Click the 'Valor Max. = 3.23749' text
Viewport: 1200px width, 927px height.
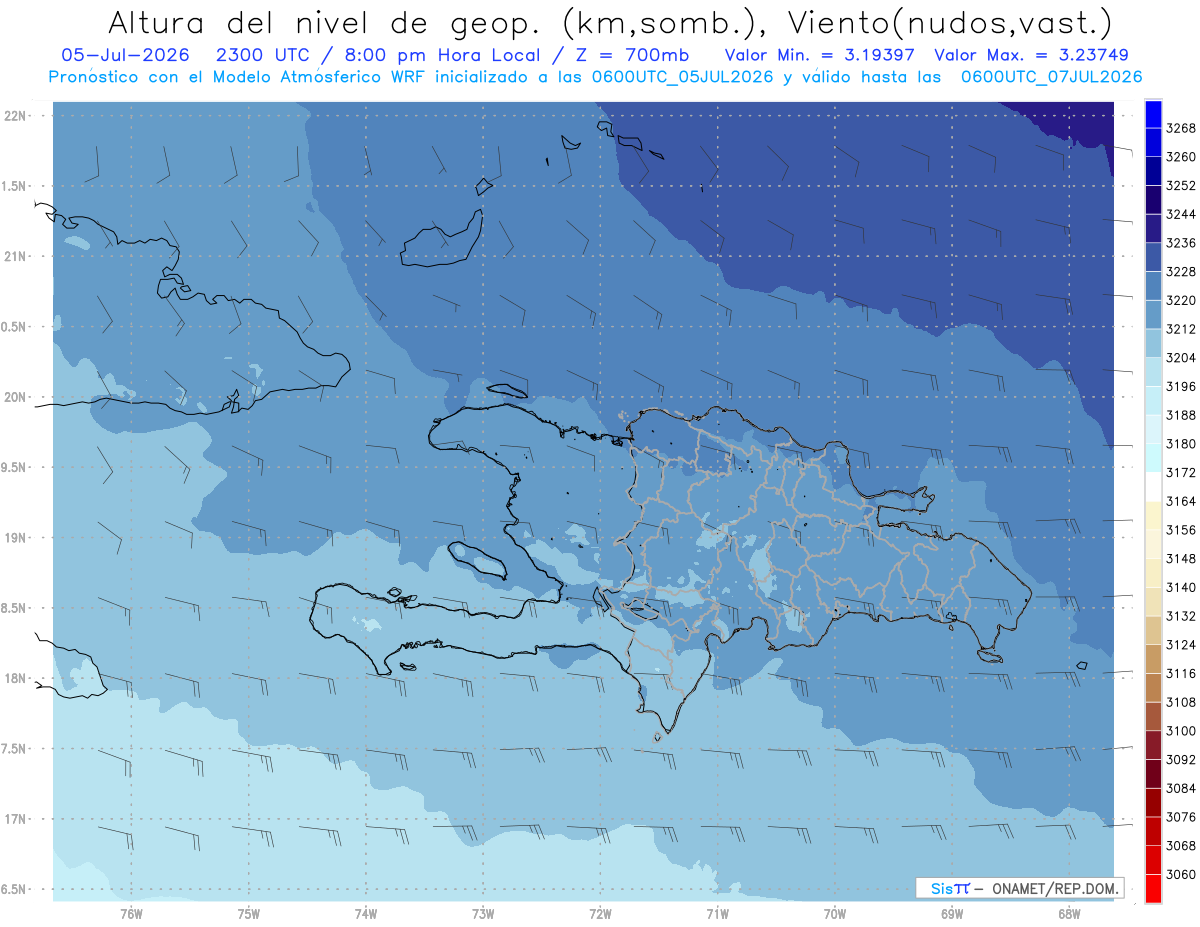click(1031, 55)
